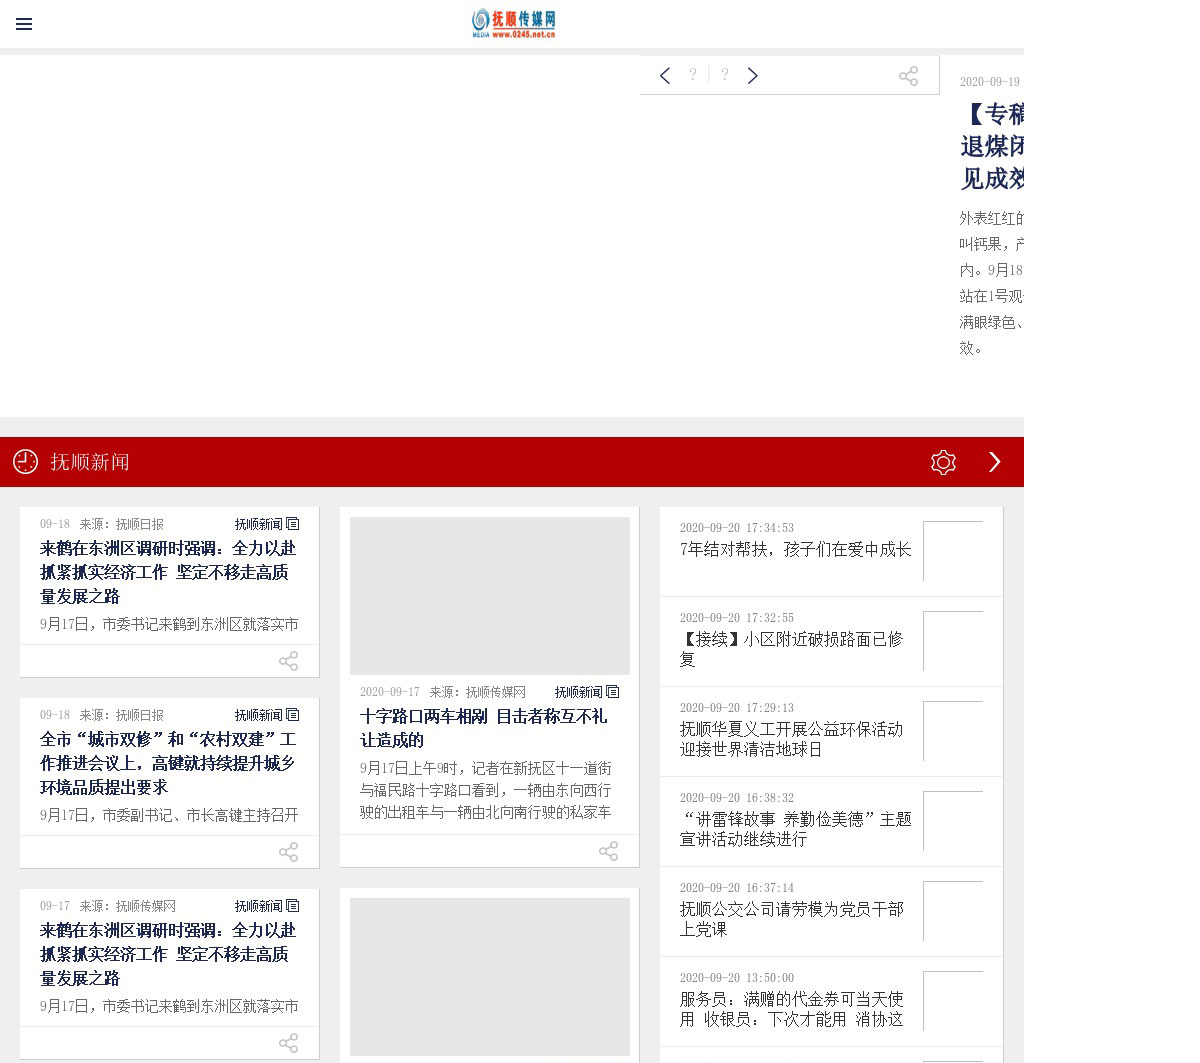Click thumbnail beside 服务员：满赠的代金券

point(953,1001)
